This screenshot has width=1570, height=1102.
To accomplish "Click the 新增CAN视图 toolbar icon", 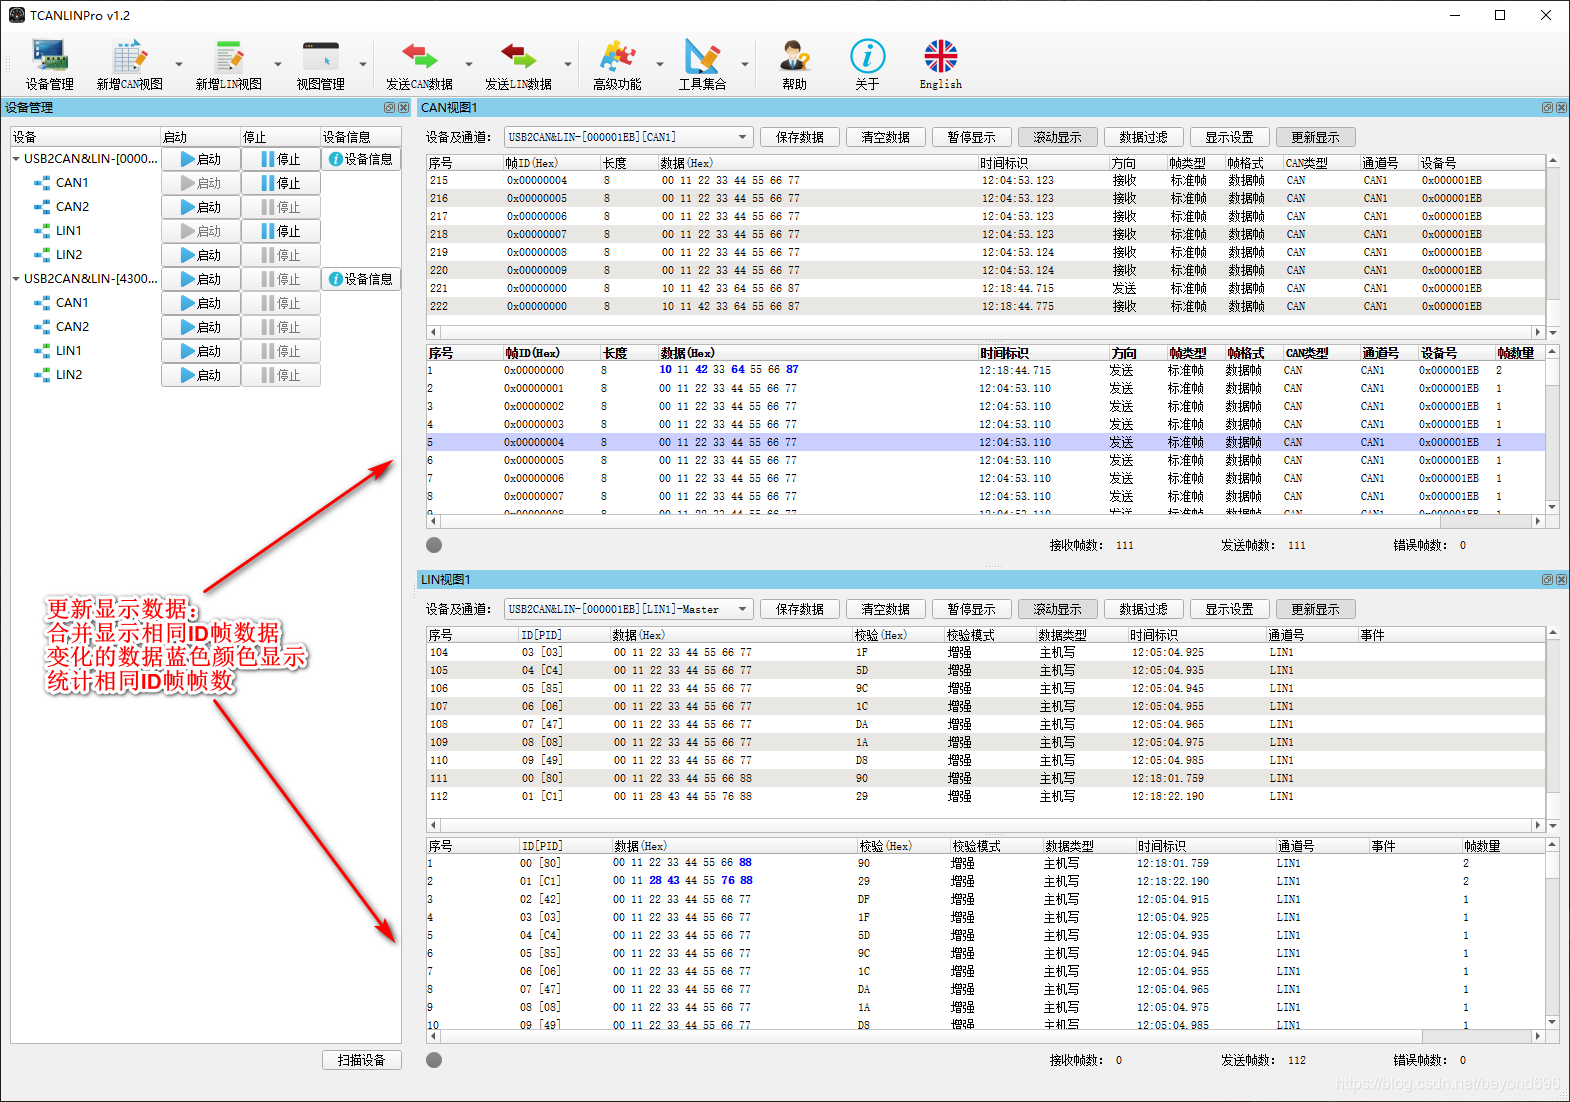I will (x=129, y=65).
